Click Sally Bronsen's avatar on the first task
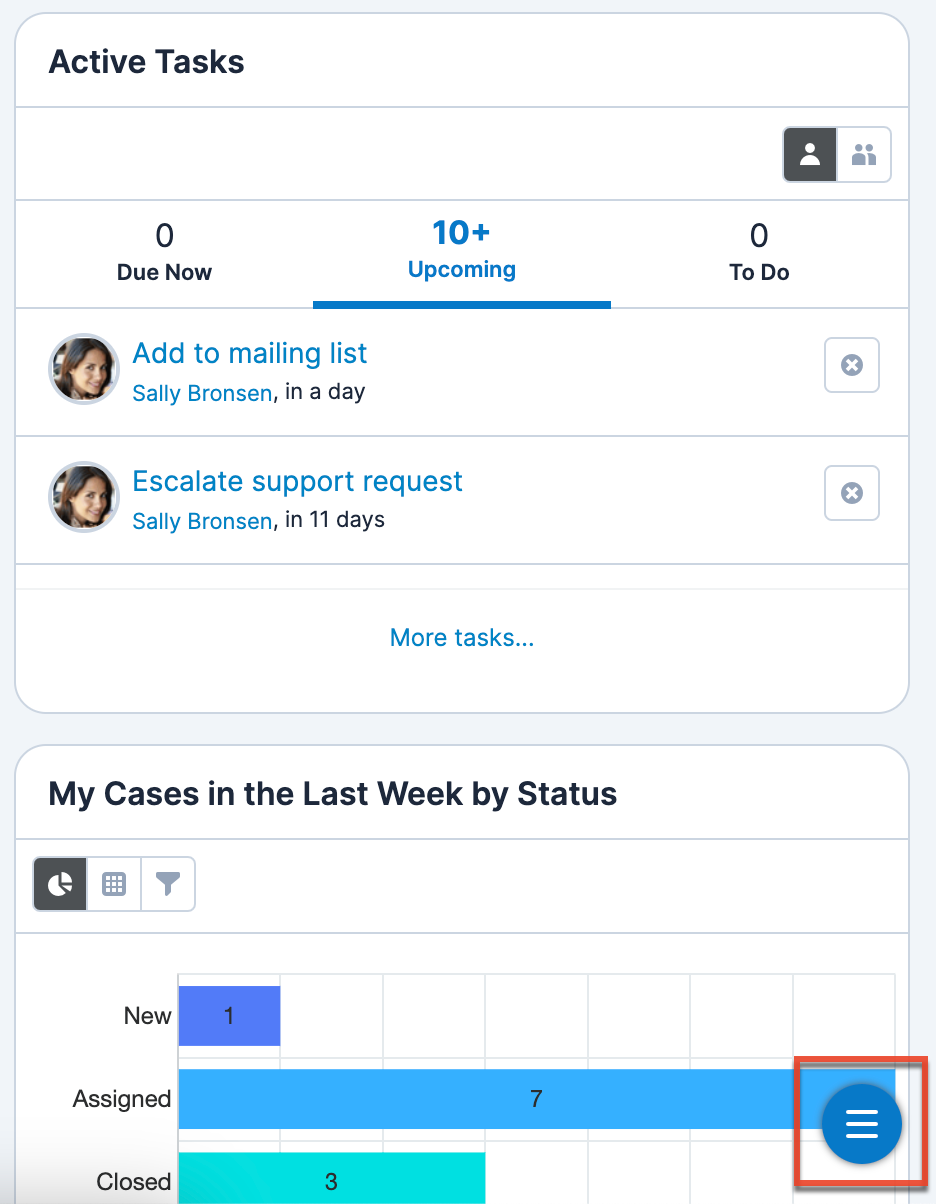The width and height of the screenshot is (936, 1204). [84, 369]
